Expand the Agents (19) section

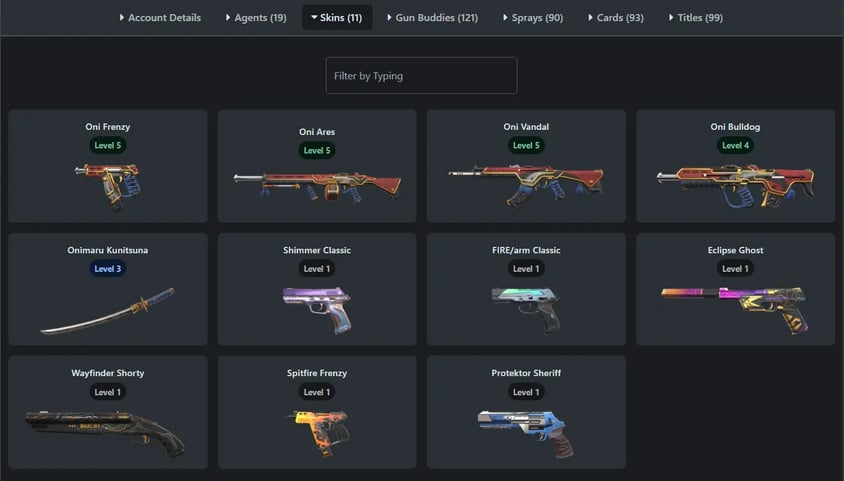(x=256, y=18)
